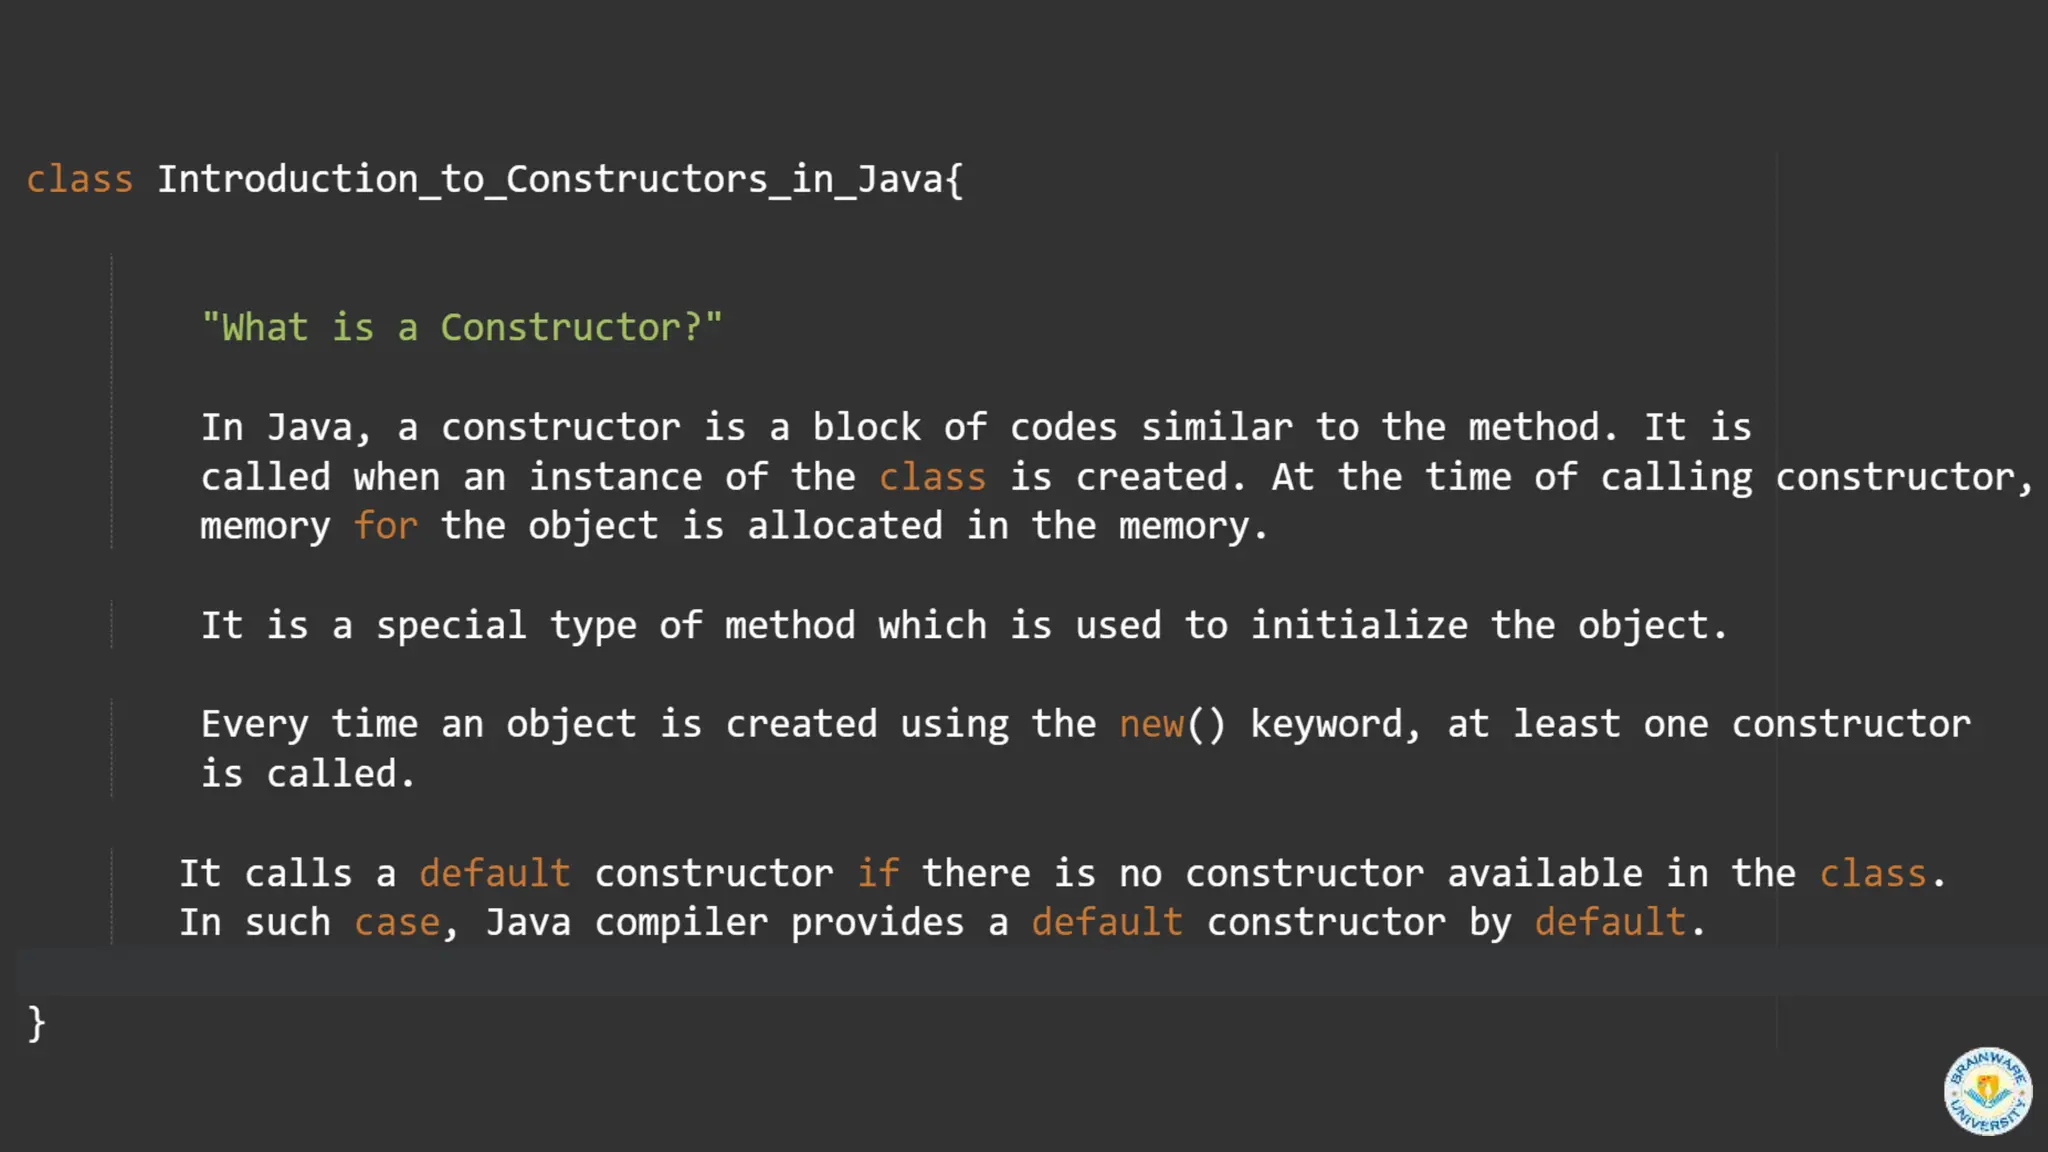Click the orange 'case' keyword

click(x=397, y=923)
